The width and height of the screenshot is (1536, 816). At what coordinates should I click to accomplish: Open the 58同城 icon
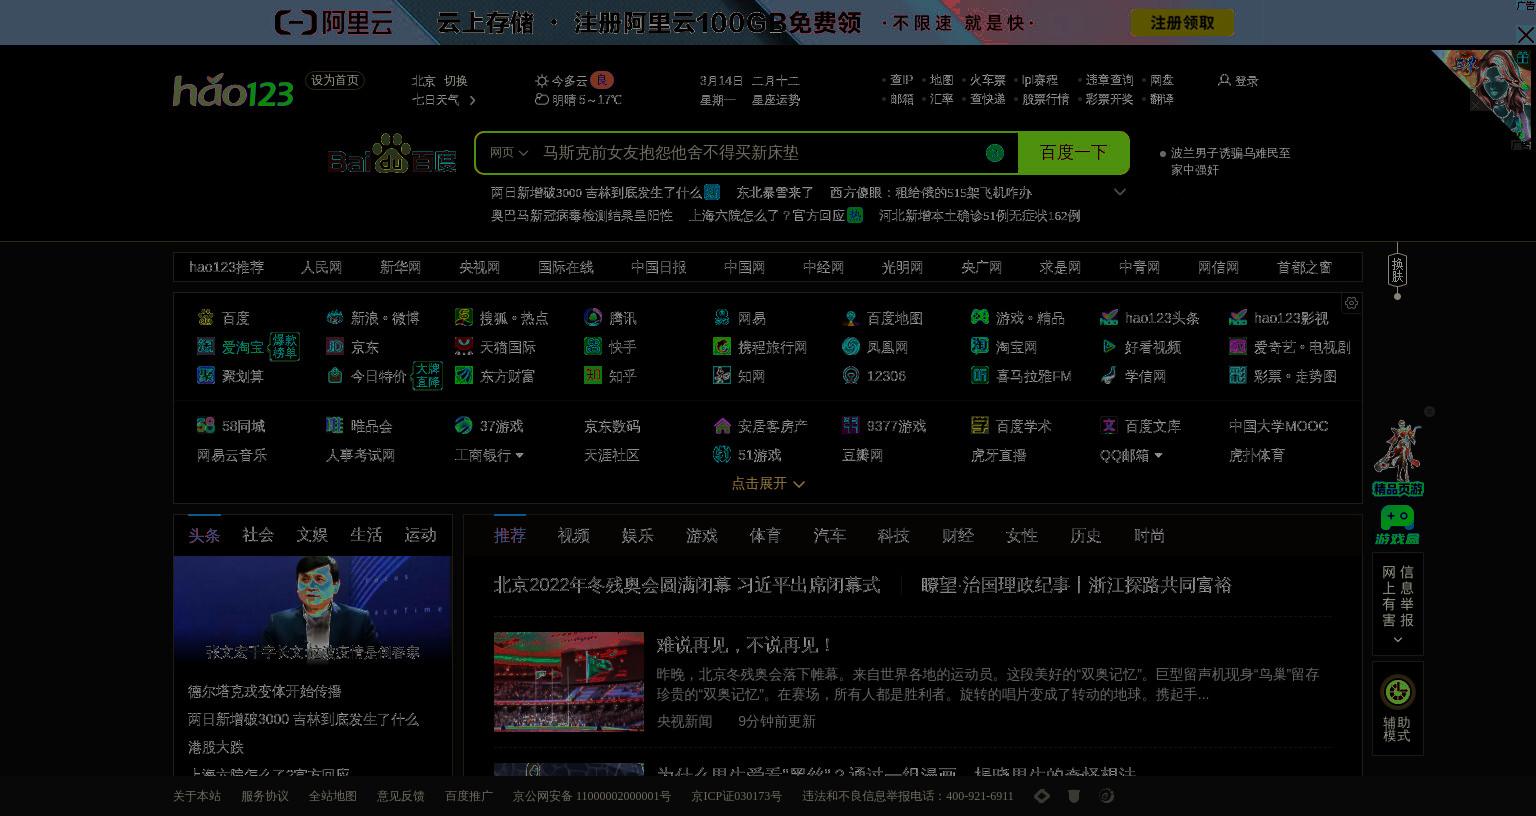click(x=205, y=426)
